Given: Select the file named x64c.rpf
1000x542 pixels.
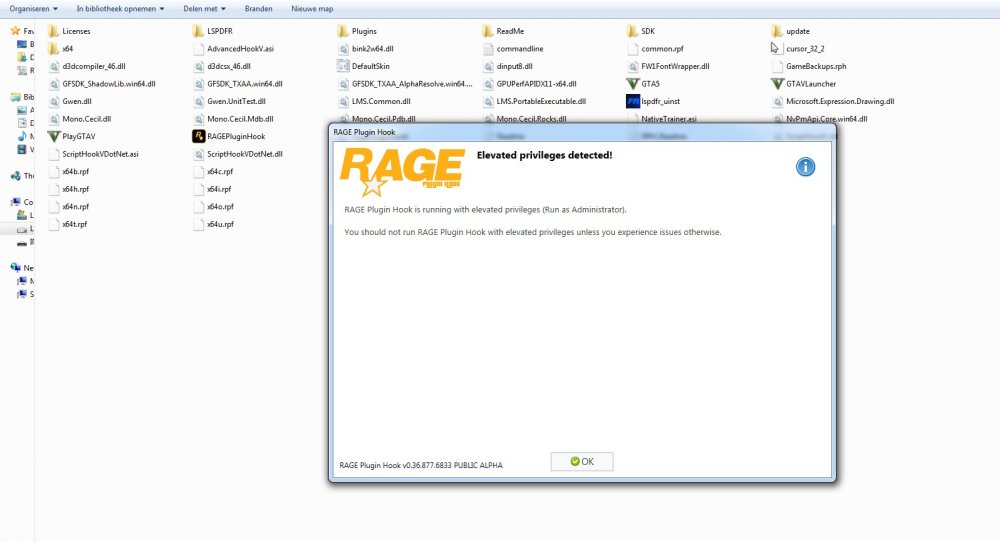Looking at the screenshot, I should tap(220, 171).
